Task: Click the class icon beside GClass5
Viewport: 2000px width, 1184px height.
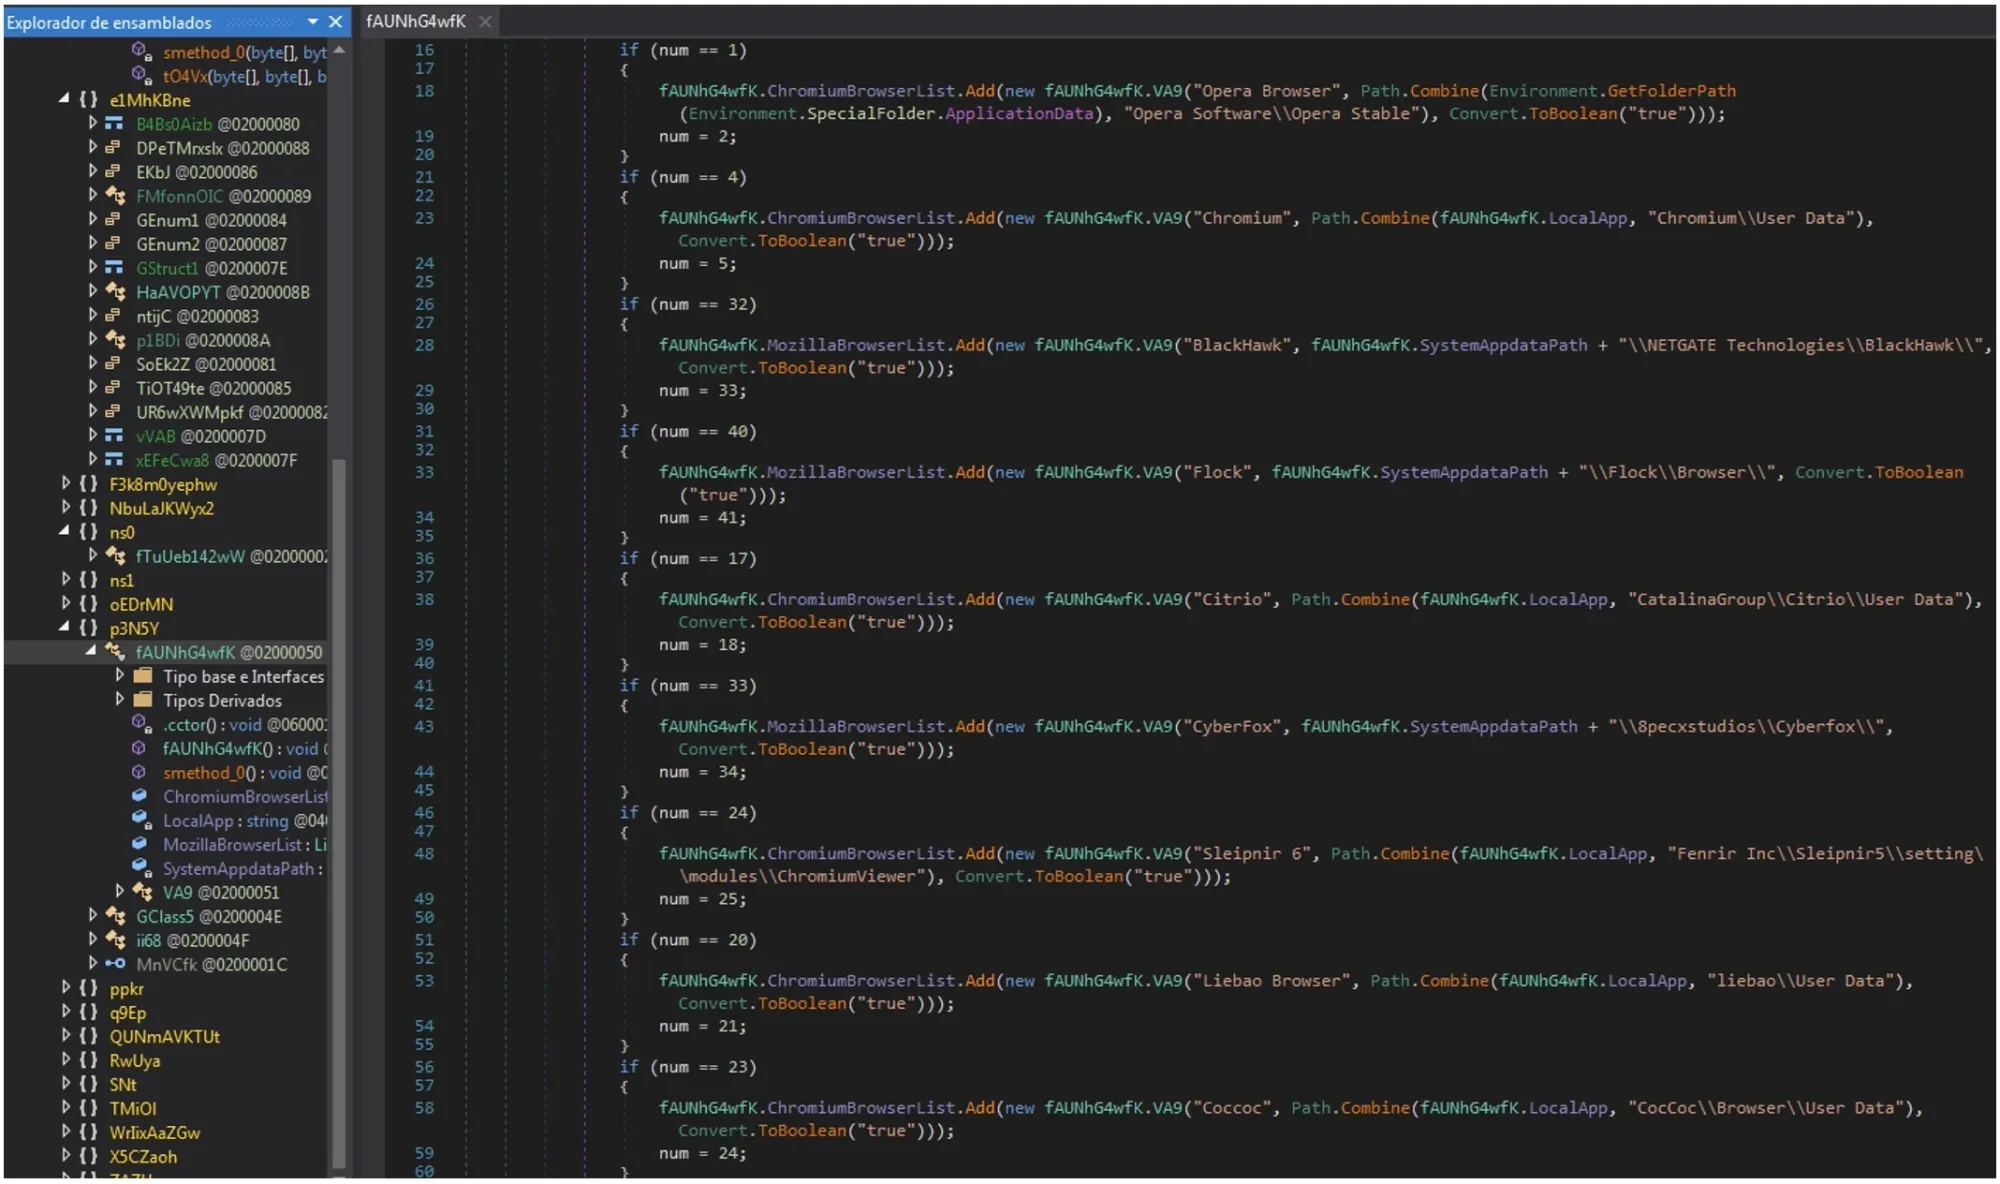Action: click(115, 916)
